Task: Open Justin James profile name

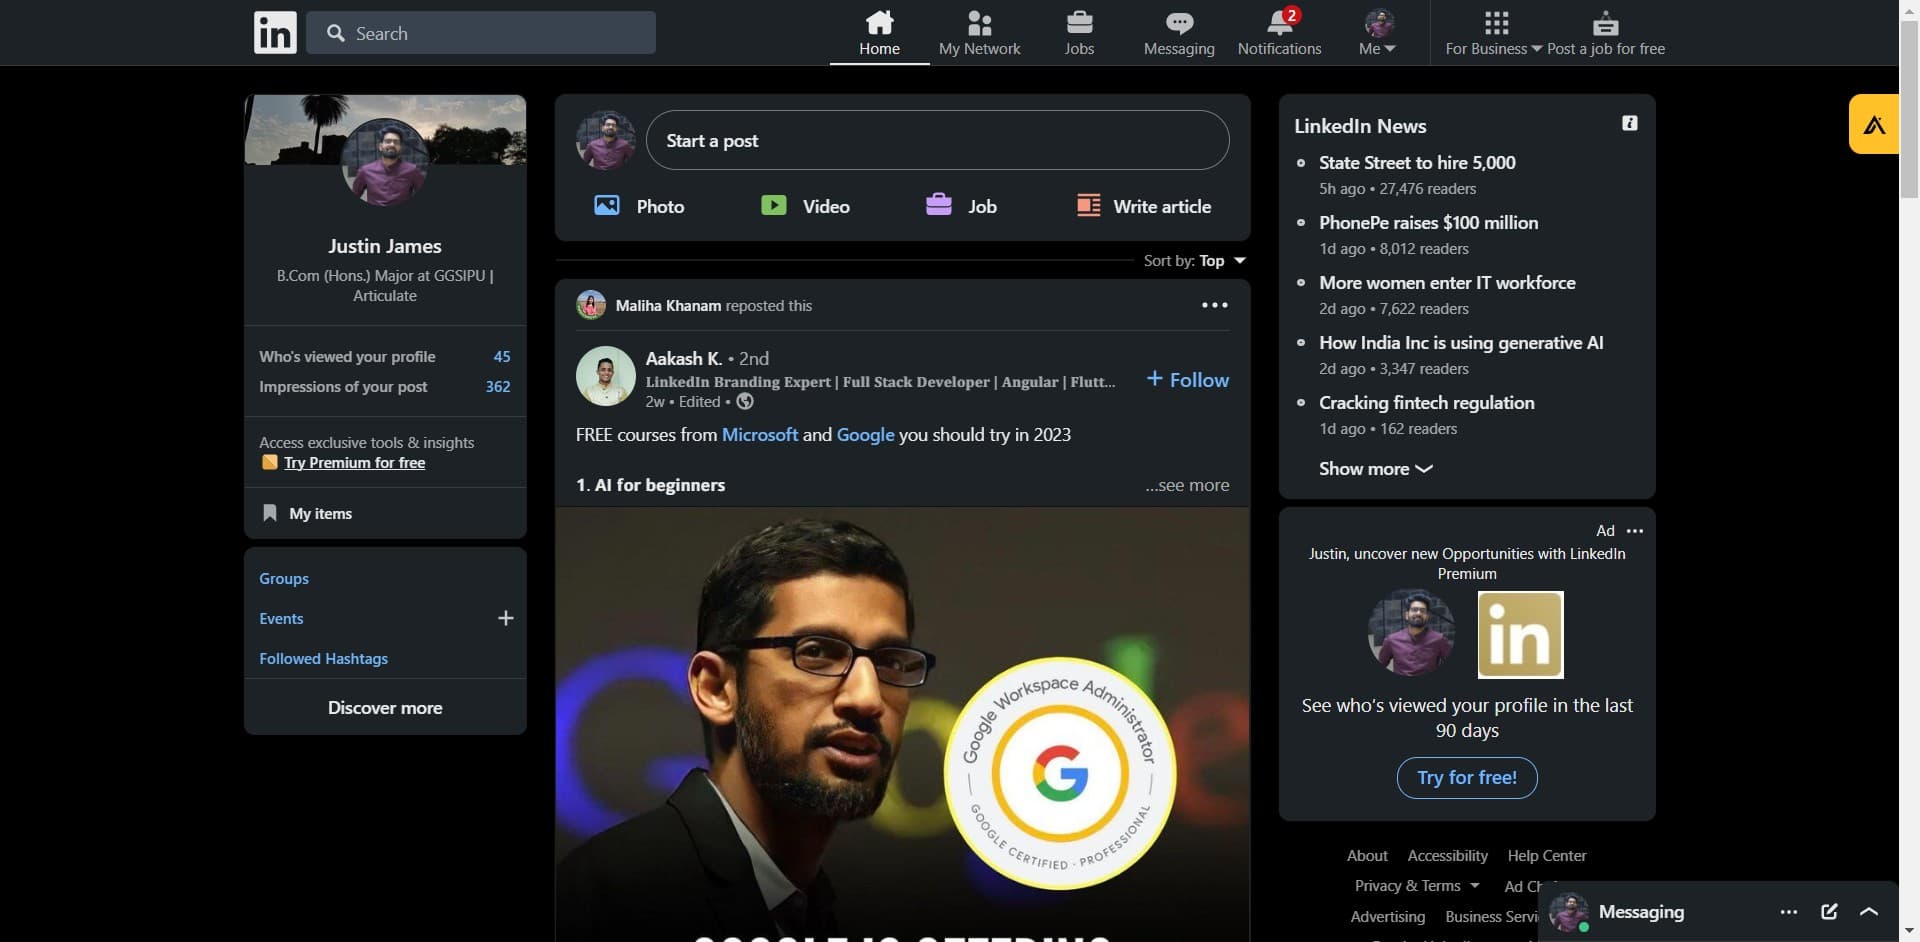Action: 385,246
